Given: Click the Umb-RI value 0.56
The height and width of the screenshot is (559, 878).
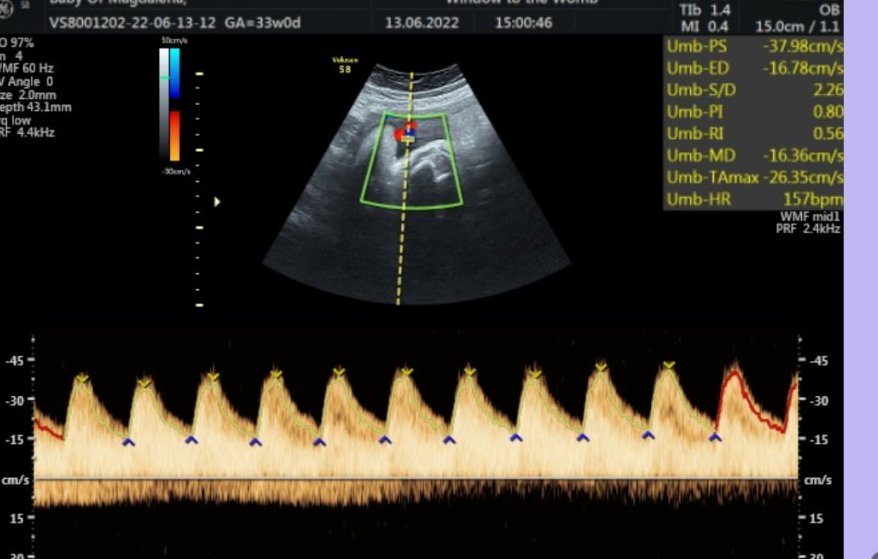Looking at the screenshot, I should (828, 134).
